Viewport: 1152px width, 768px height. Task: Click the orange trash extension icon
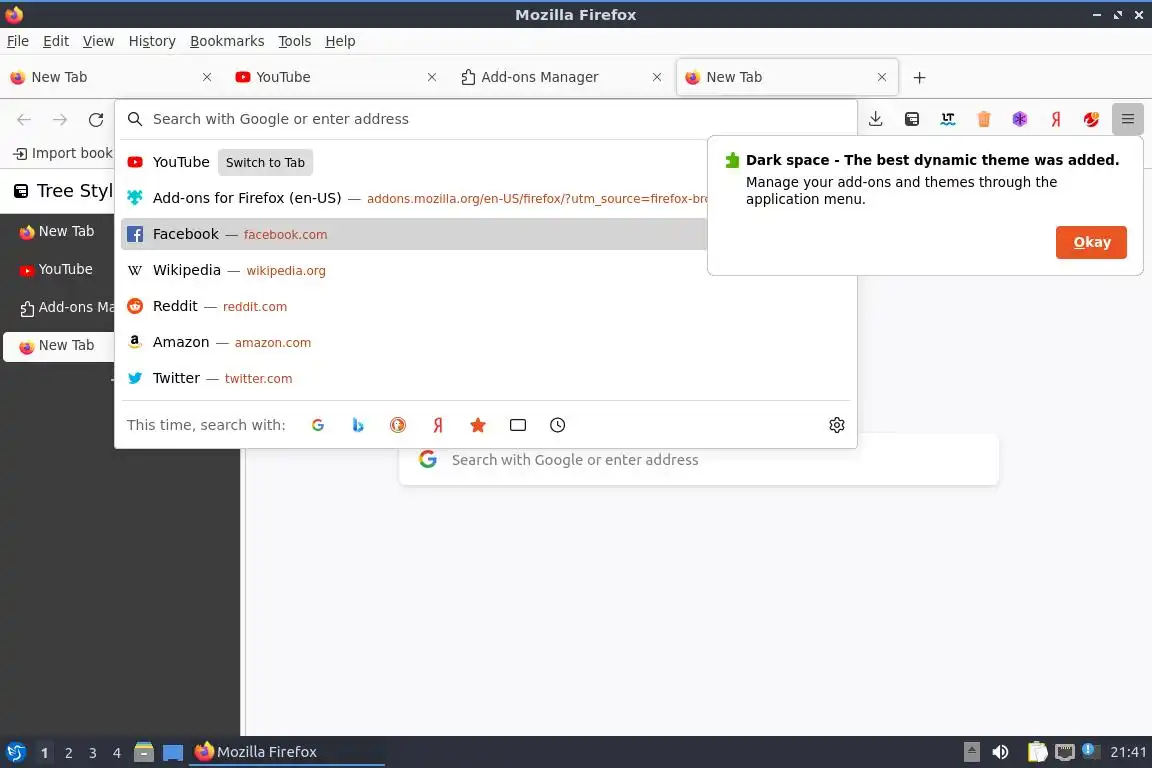coord(984,119)
